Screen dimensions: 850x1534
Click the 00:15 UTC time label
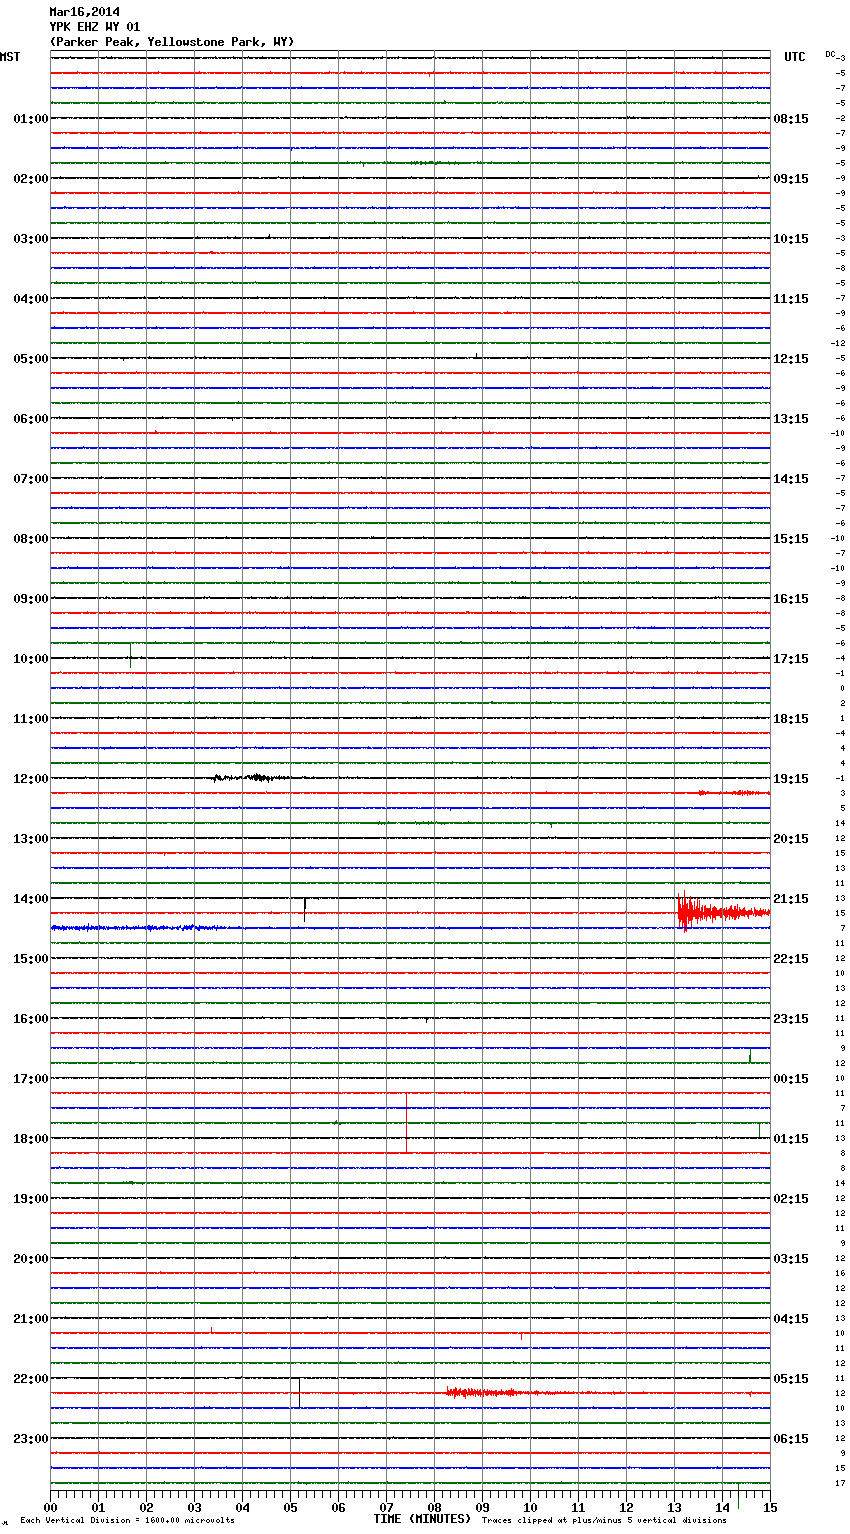point(791,1079)
